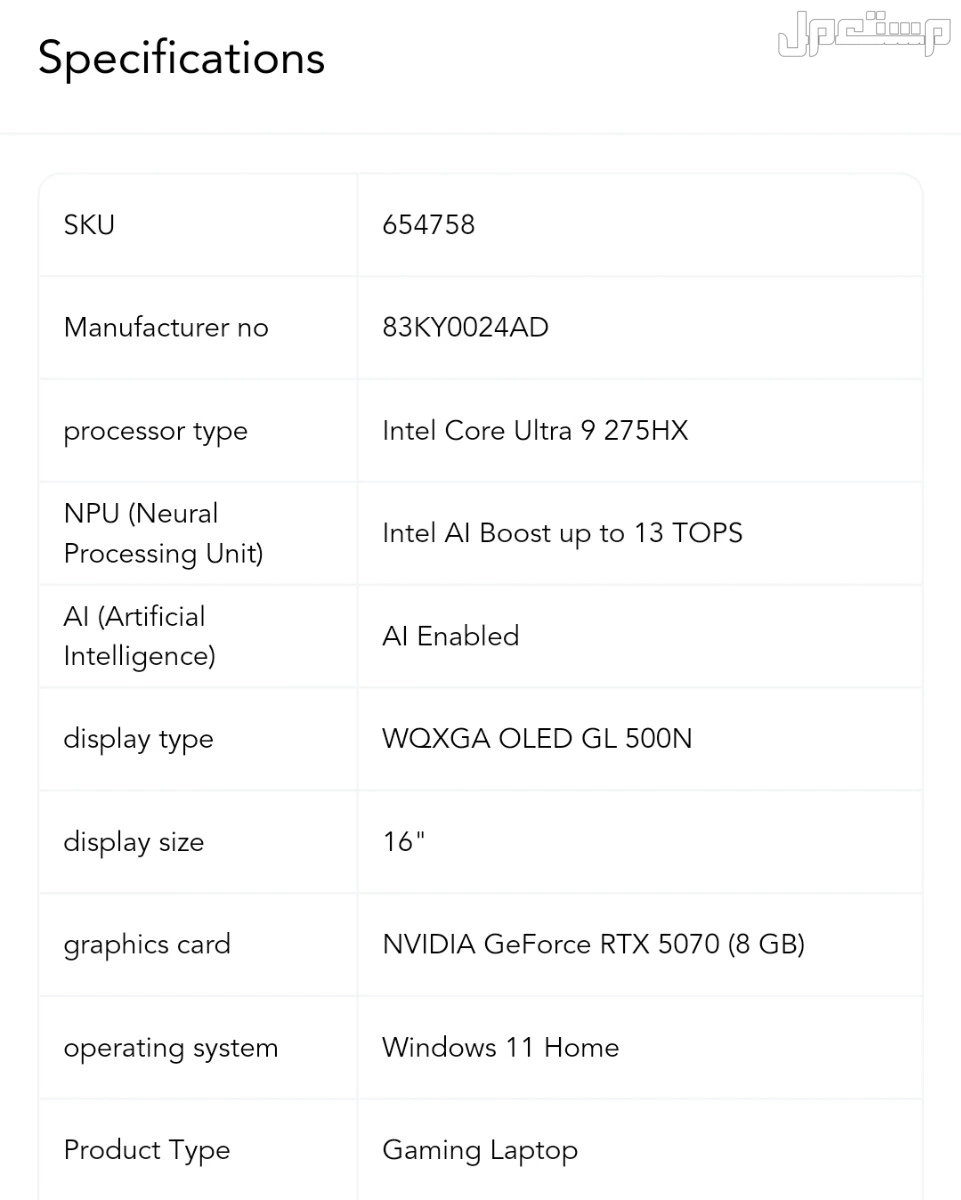Click the Specifications heading
This screenshot has height=1200, width=961.
181,58
